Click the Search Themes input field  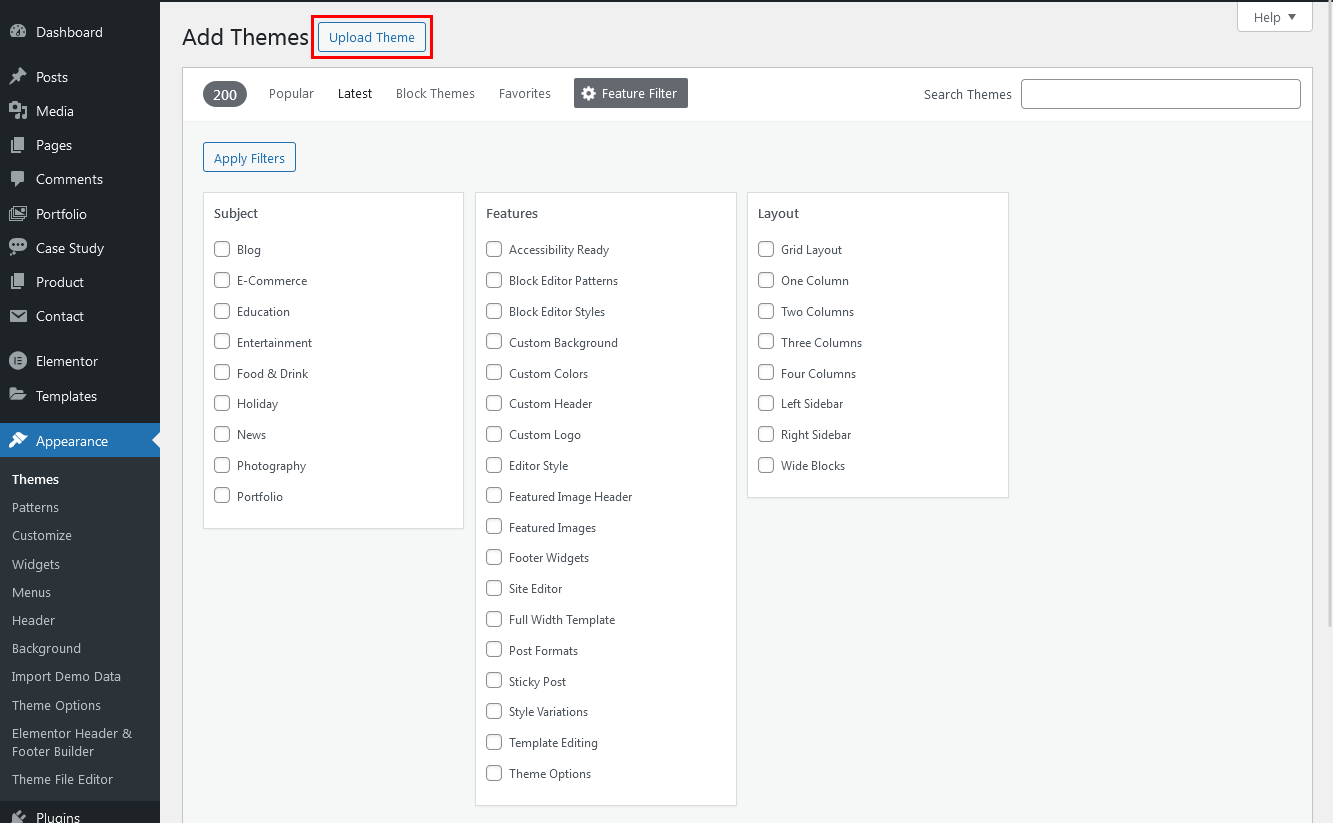[x=1160, y=94]
